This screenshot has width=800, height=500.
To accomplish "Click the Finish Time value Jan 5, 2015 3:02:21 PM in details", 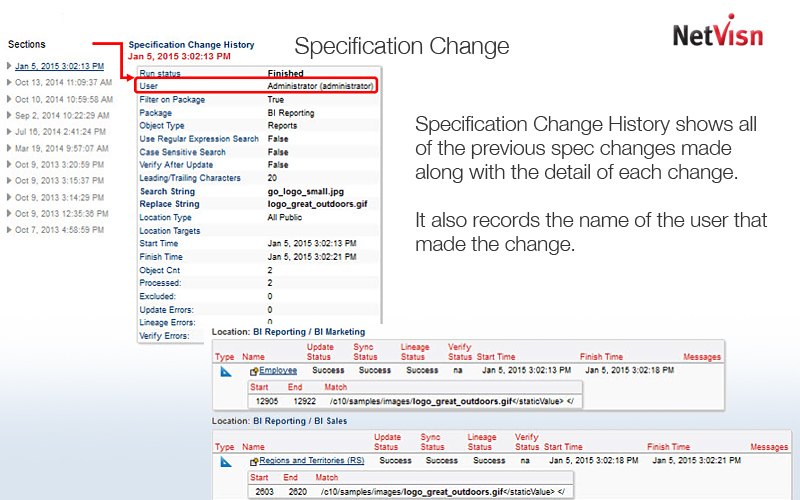I will click(312, 257).
